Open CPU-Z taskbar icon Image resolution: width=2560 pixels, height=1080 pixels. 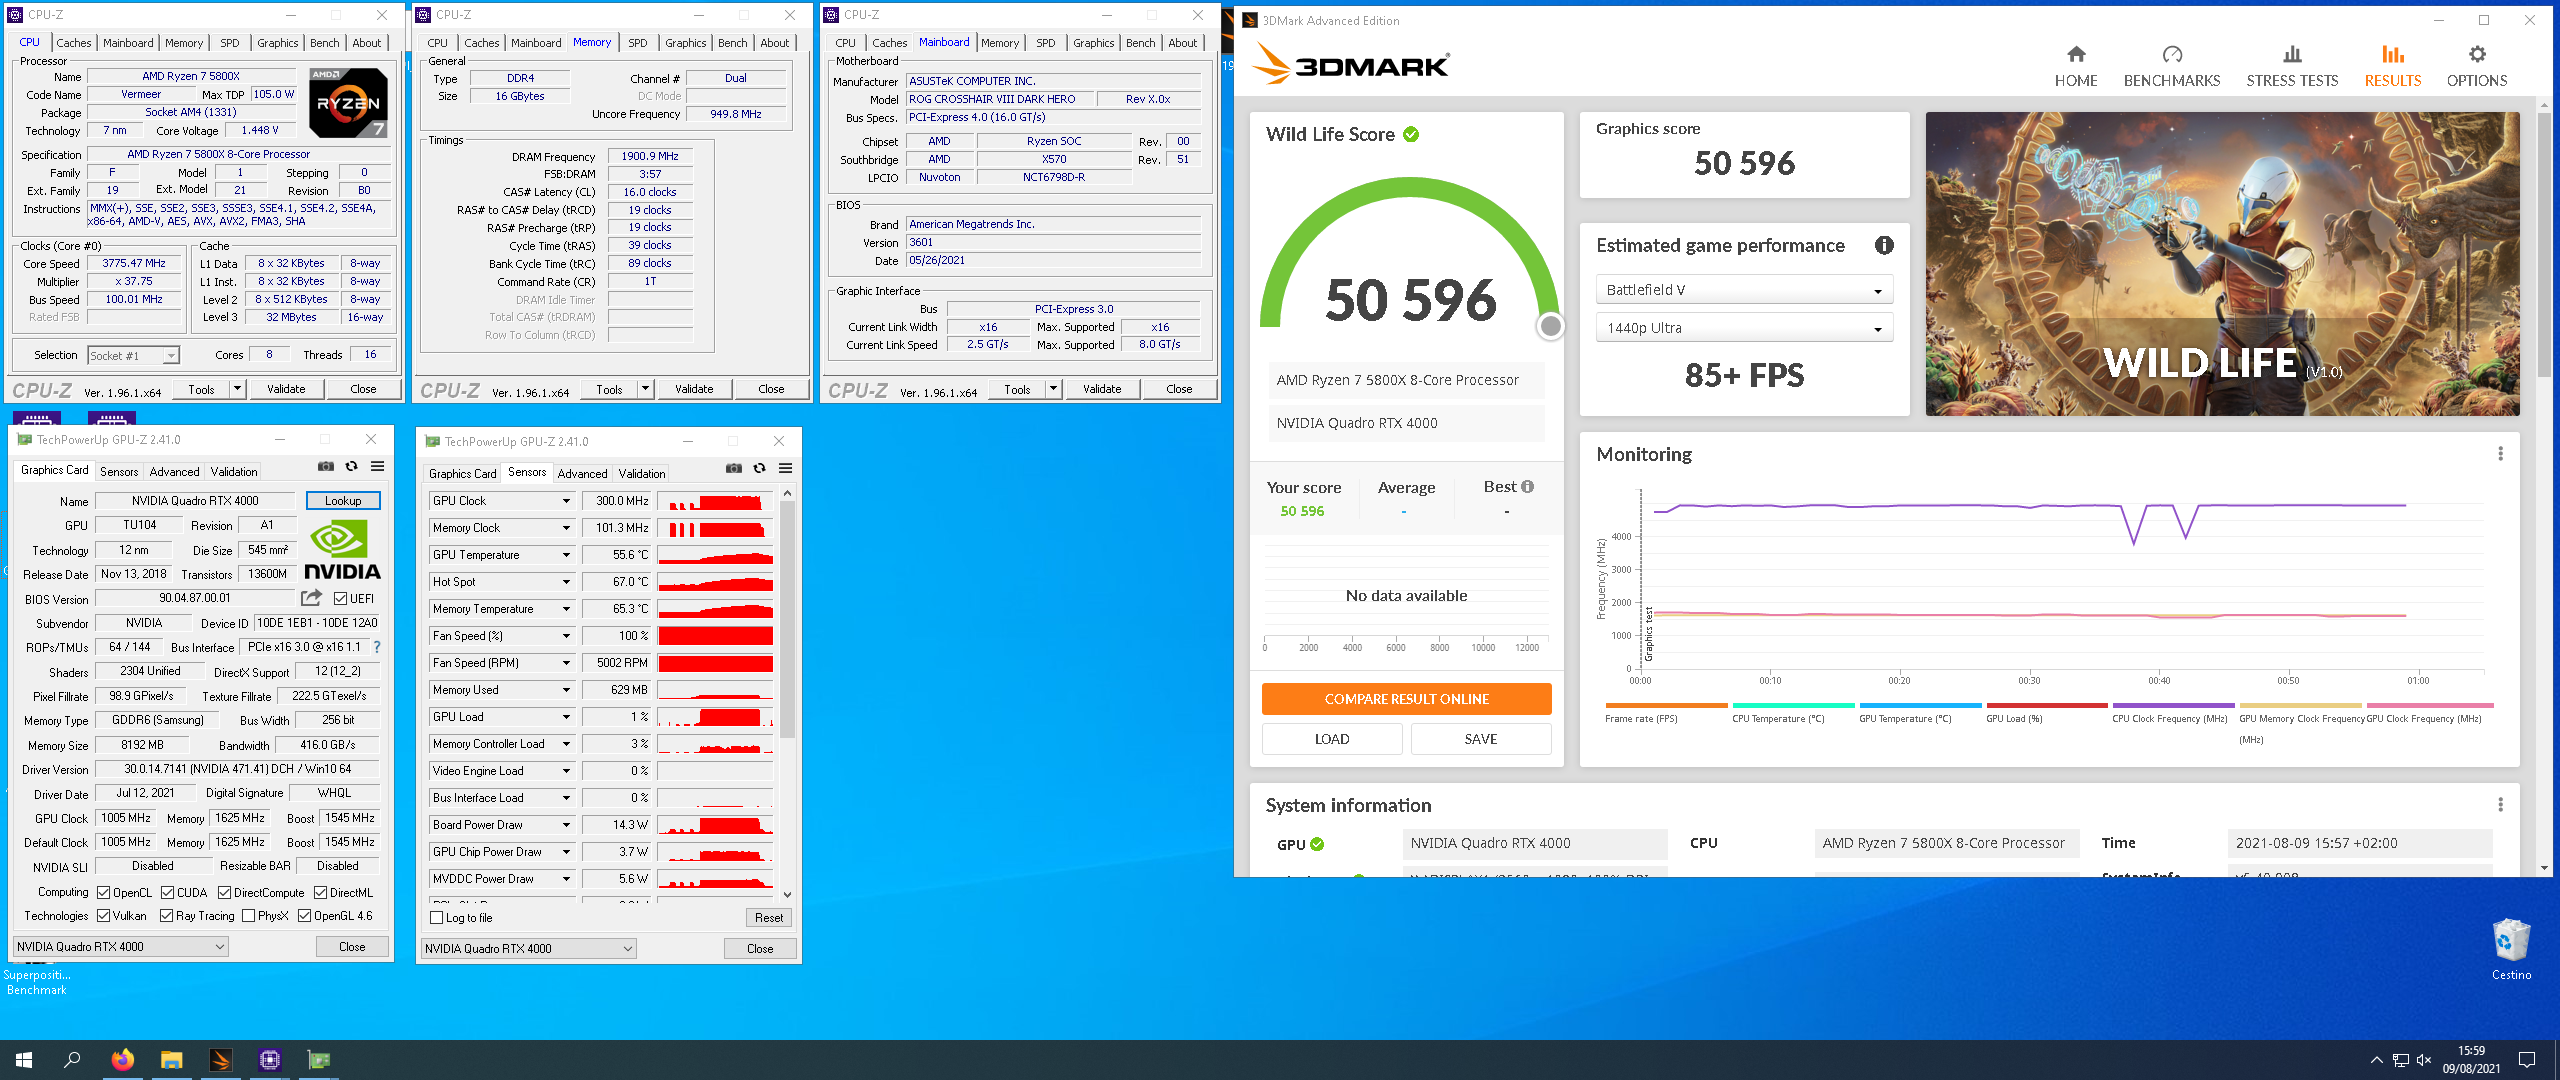[x=269, y=1060]
